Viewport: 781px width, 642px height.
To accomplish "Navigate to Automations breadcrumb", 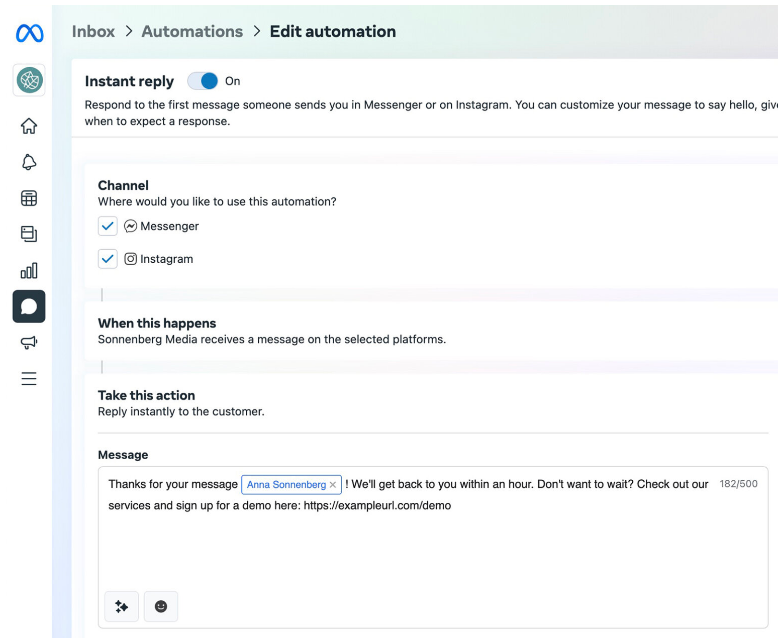I will pyautogui.click(x=192, y=32).
